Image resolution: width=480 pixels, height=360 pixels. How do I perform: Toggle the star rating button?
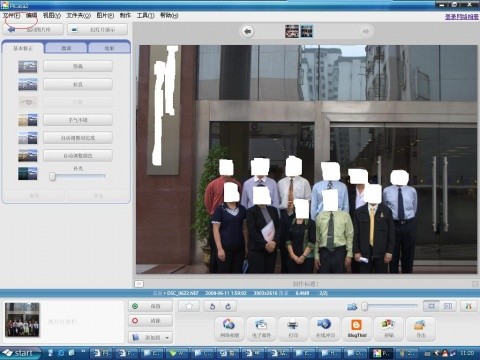(189, 306)
